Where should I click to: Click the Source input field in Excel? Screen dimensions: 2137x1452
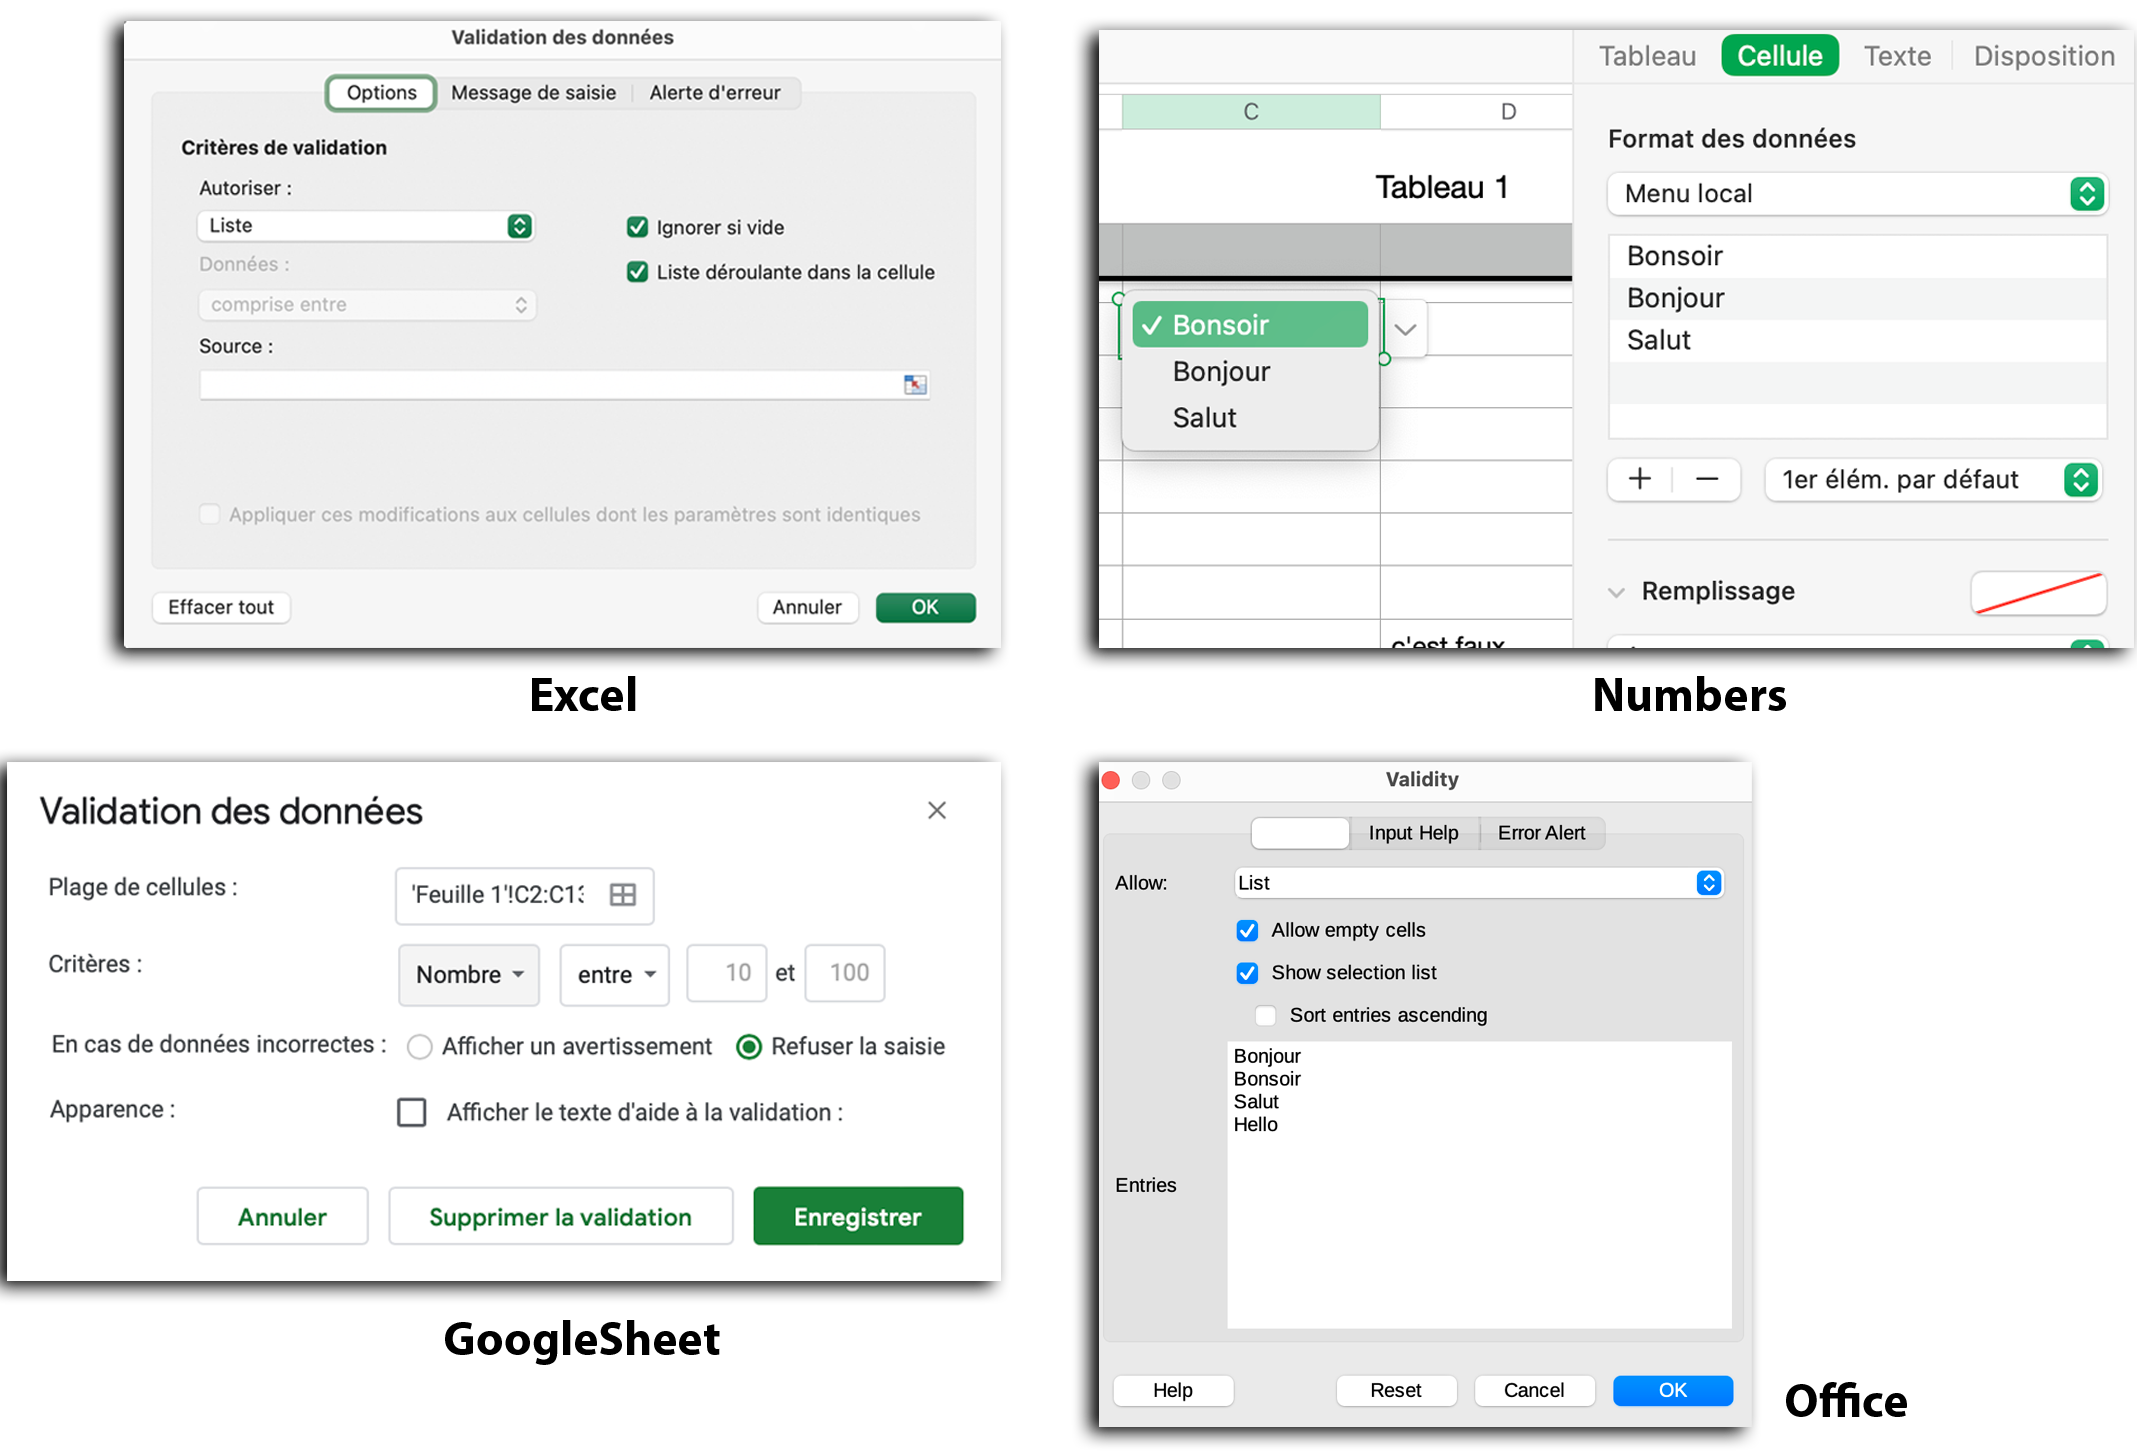pos(564,385)
